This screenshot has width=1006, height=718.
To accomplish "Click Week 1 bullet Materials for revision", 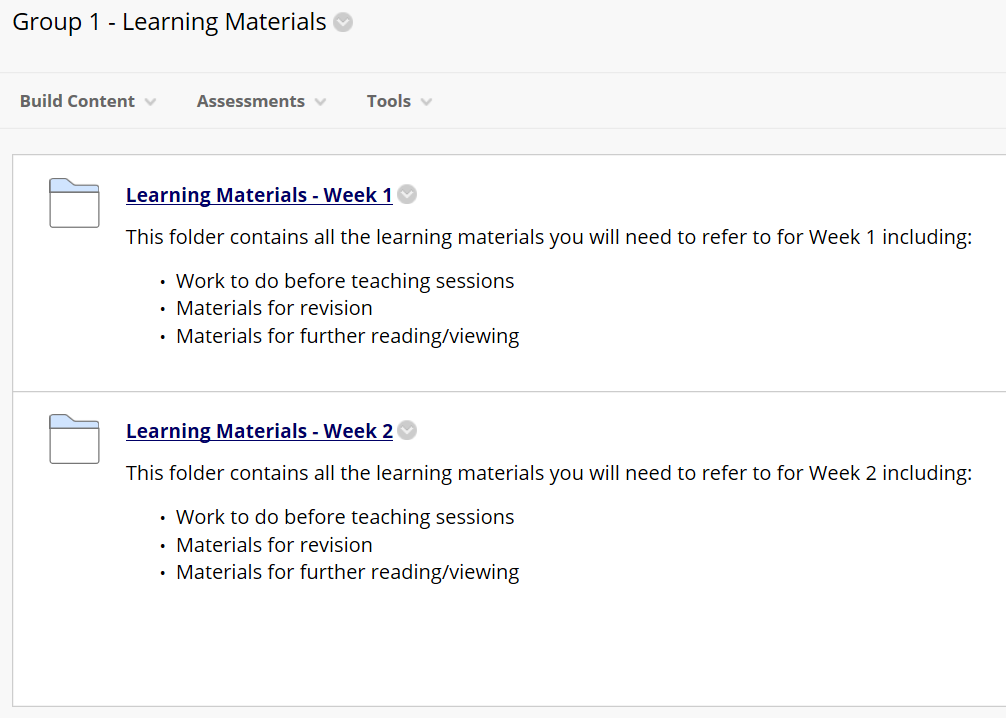I will pos(275,308).
